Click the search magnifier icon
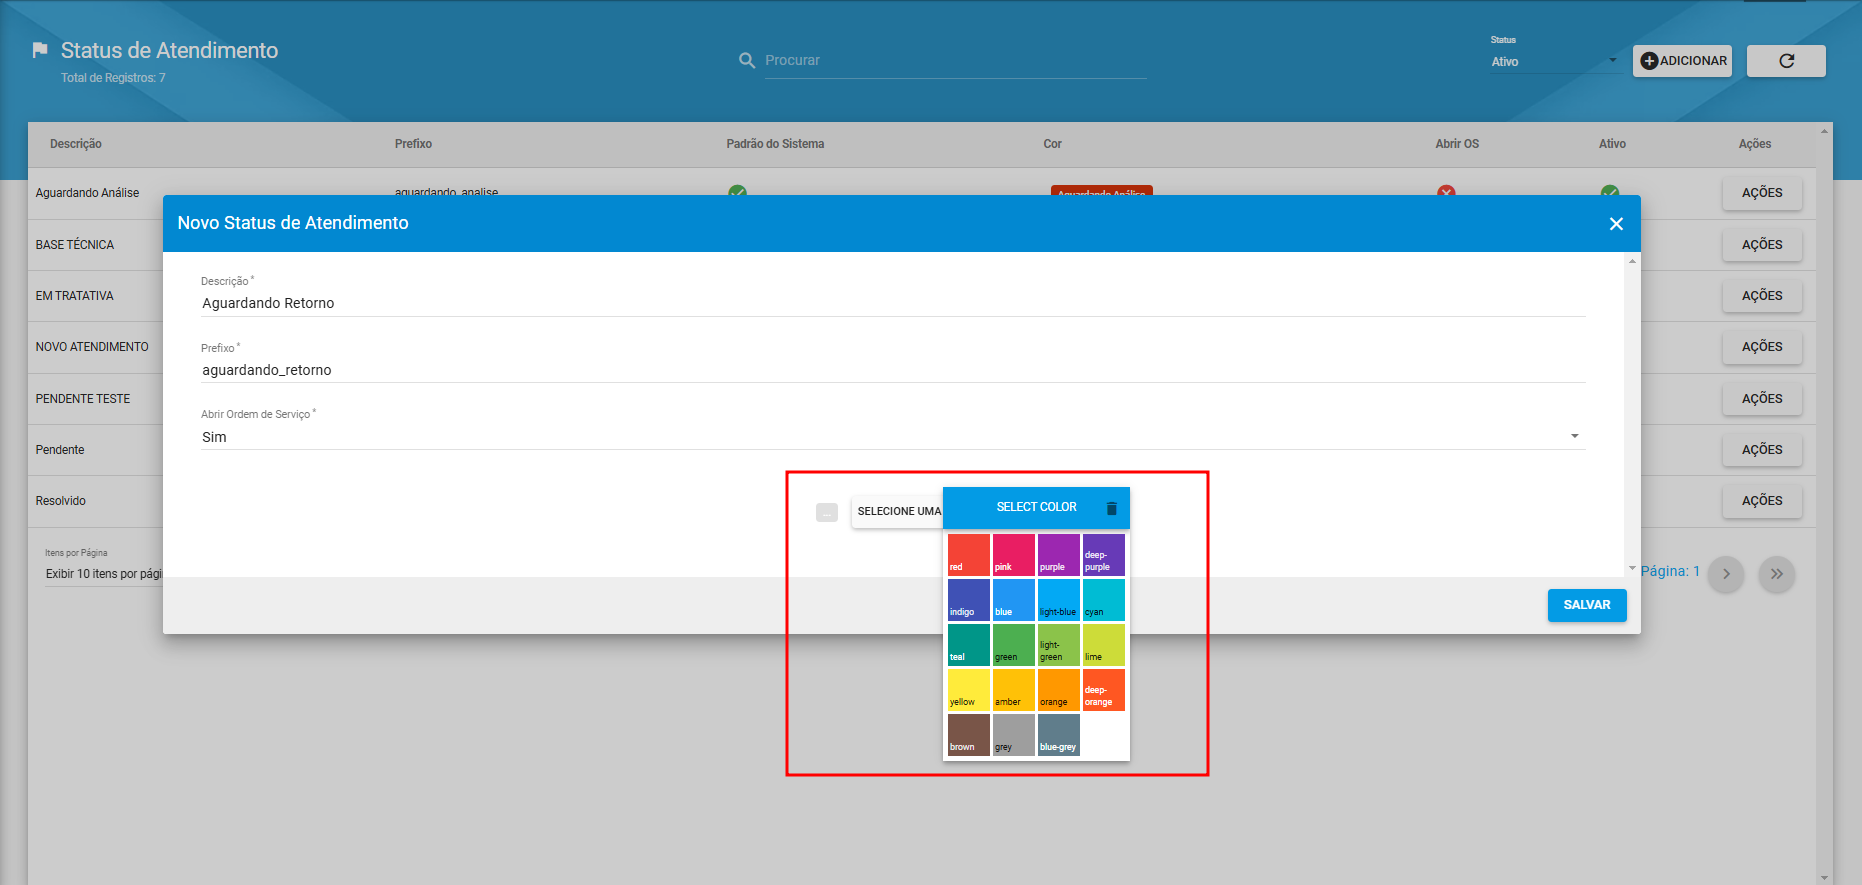Screen dimensions: 1862x885 [747, 61]
